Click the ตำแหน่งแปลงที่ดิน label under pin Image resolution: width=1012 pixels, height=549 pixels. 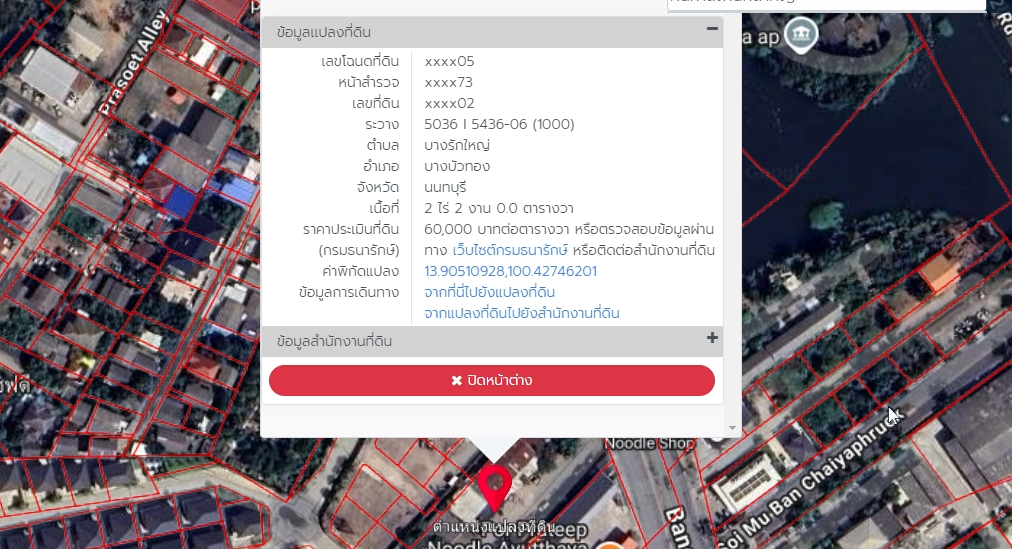[494, 527]
